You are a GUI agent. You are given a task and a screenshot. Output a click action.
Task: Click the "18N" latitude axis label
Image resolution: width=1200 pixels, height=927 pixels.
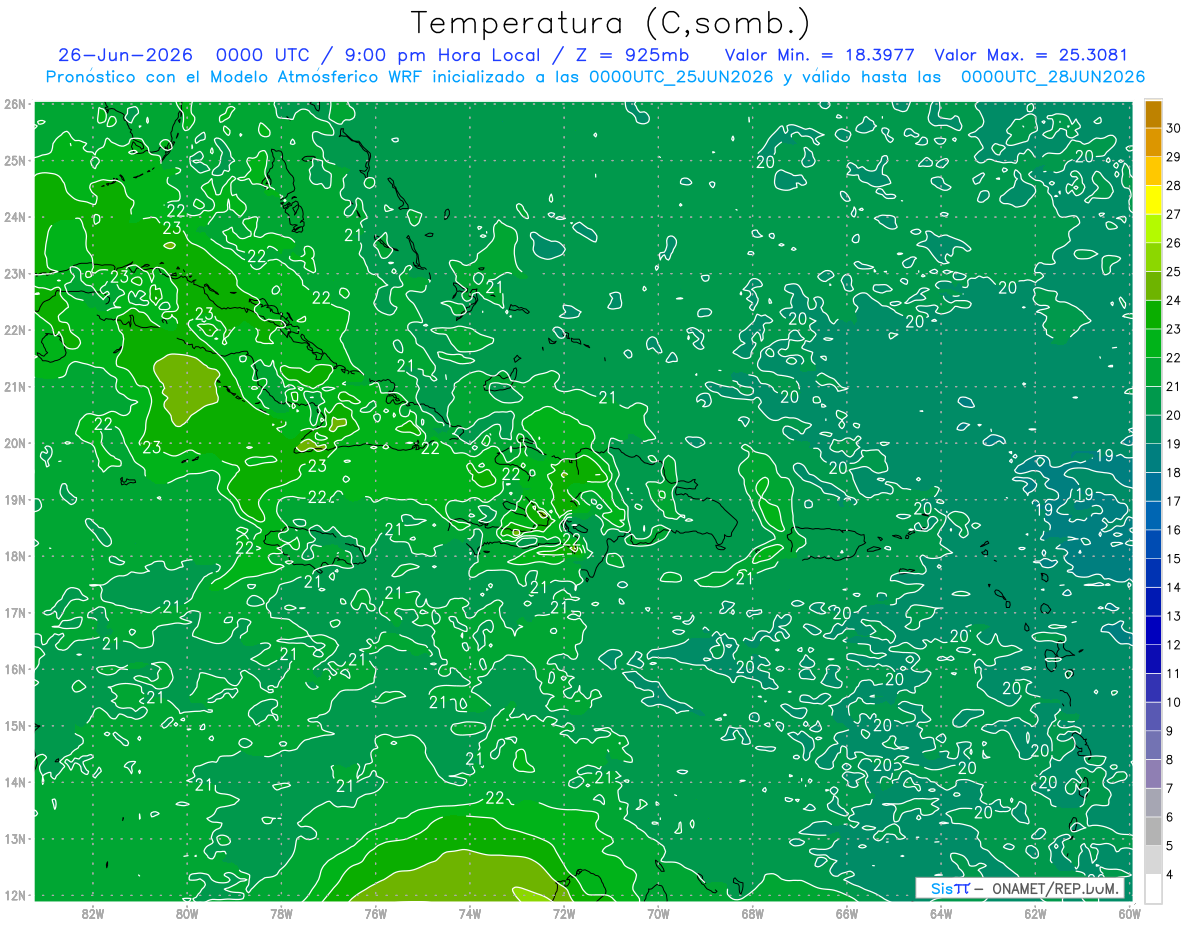[x=15, y=556]
